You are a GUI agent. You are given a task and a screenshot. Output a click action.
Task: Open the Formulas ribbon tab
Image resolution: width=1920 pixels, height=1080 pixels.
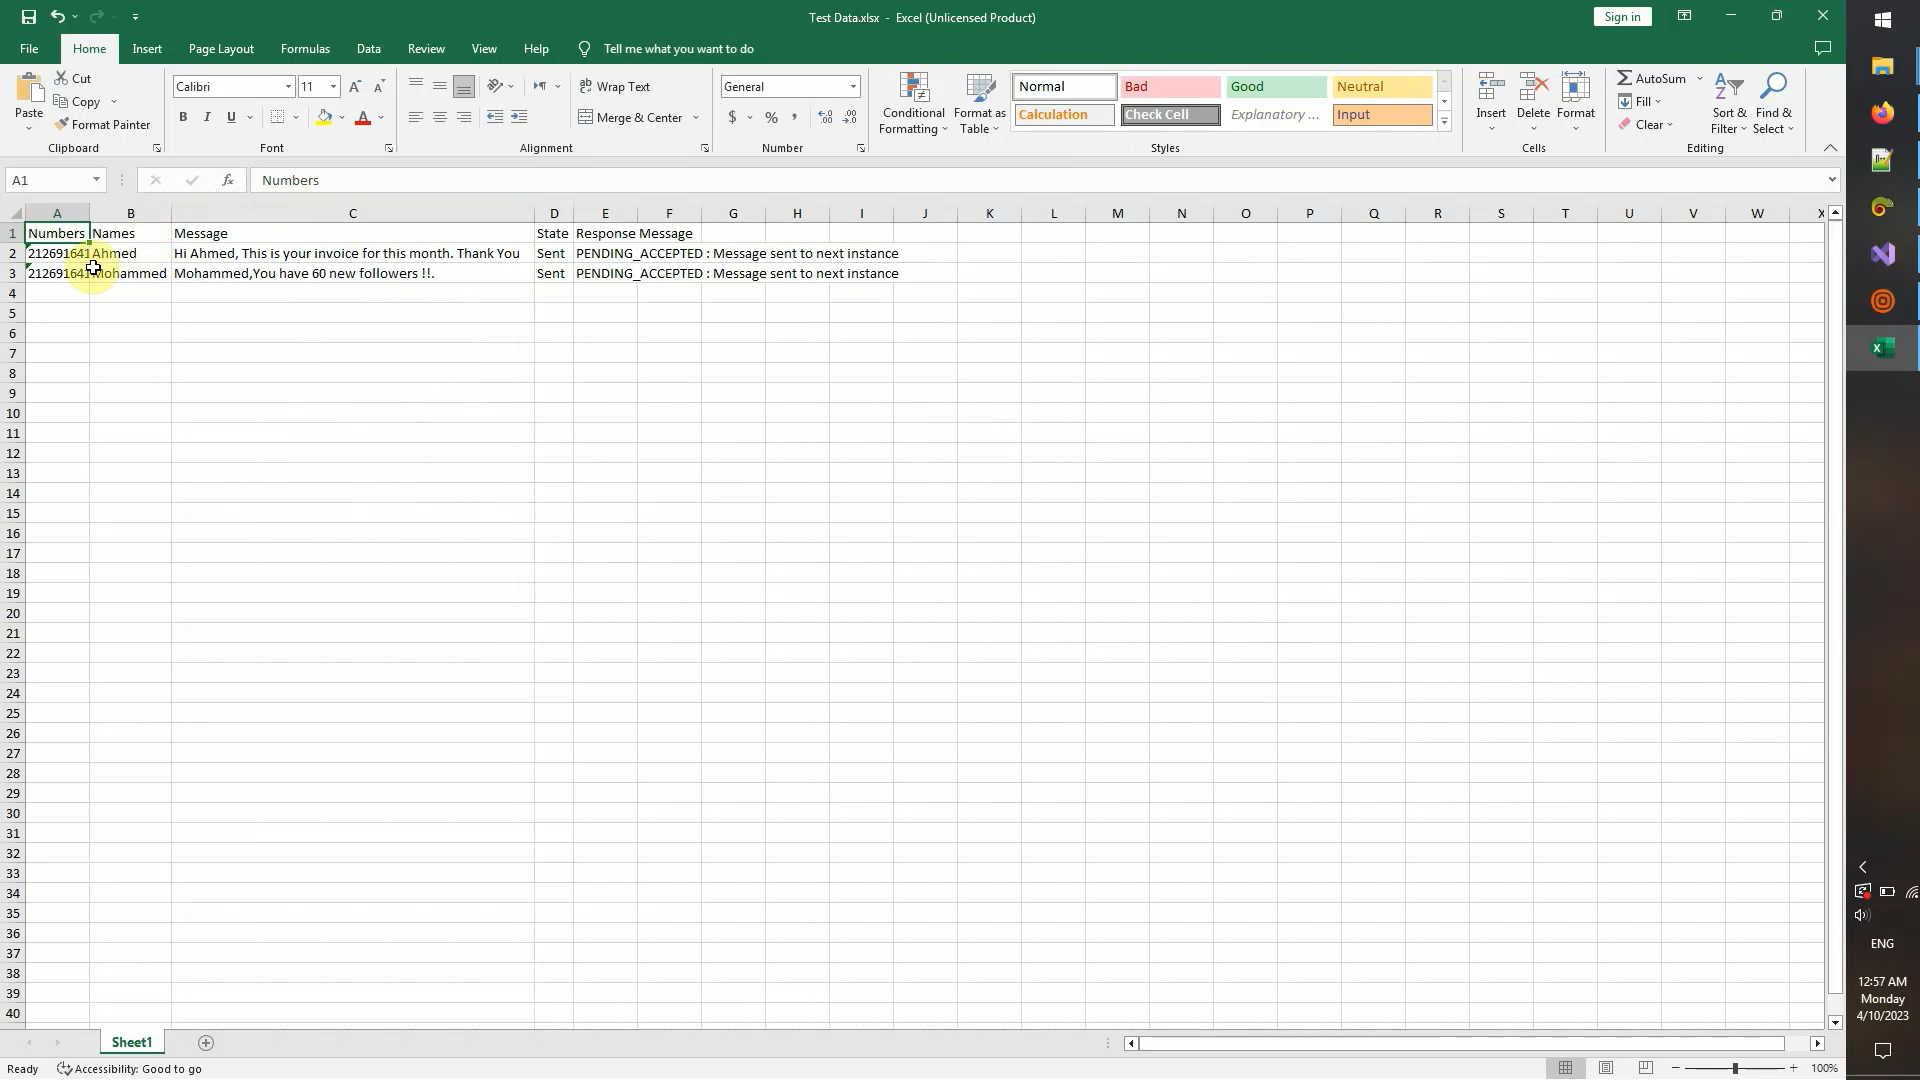tap(305, 49)
